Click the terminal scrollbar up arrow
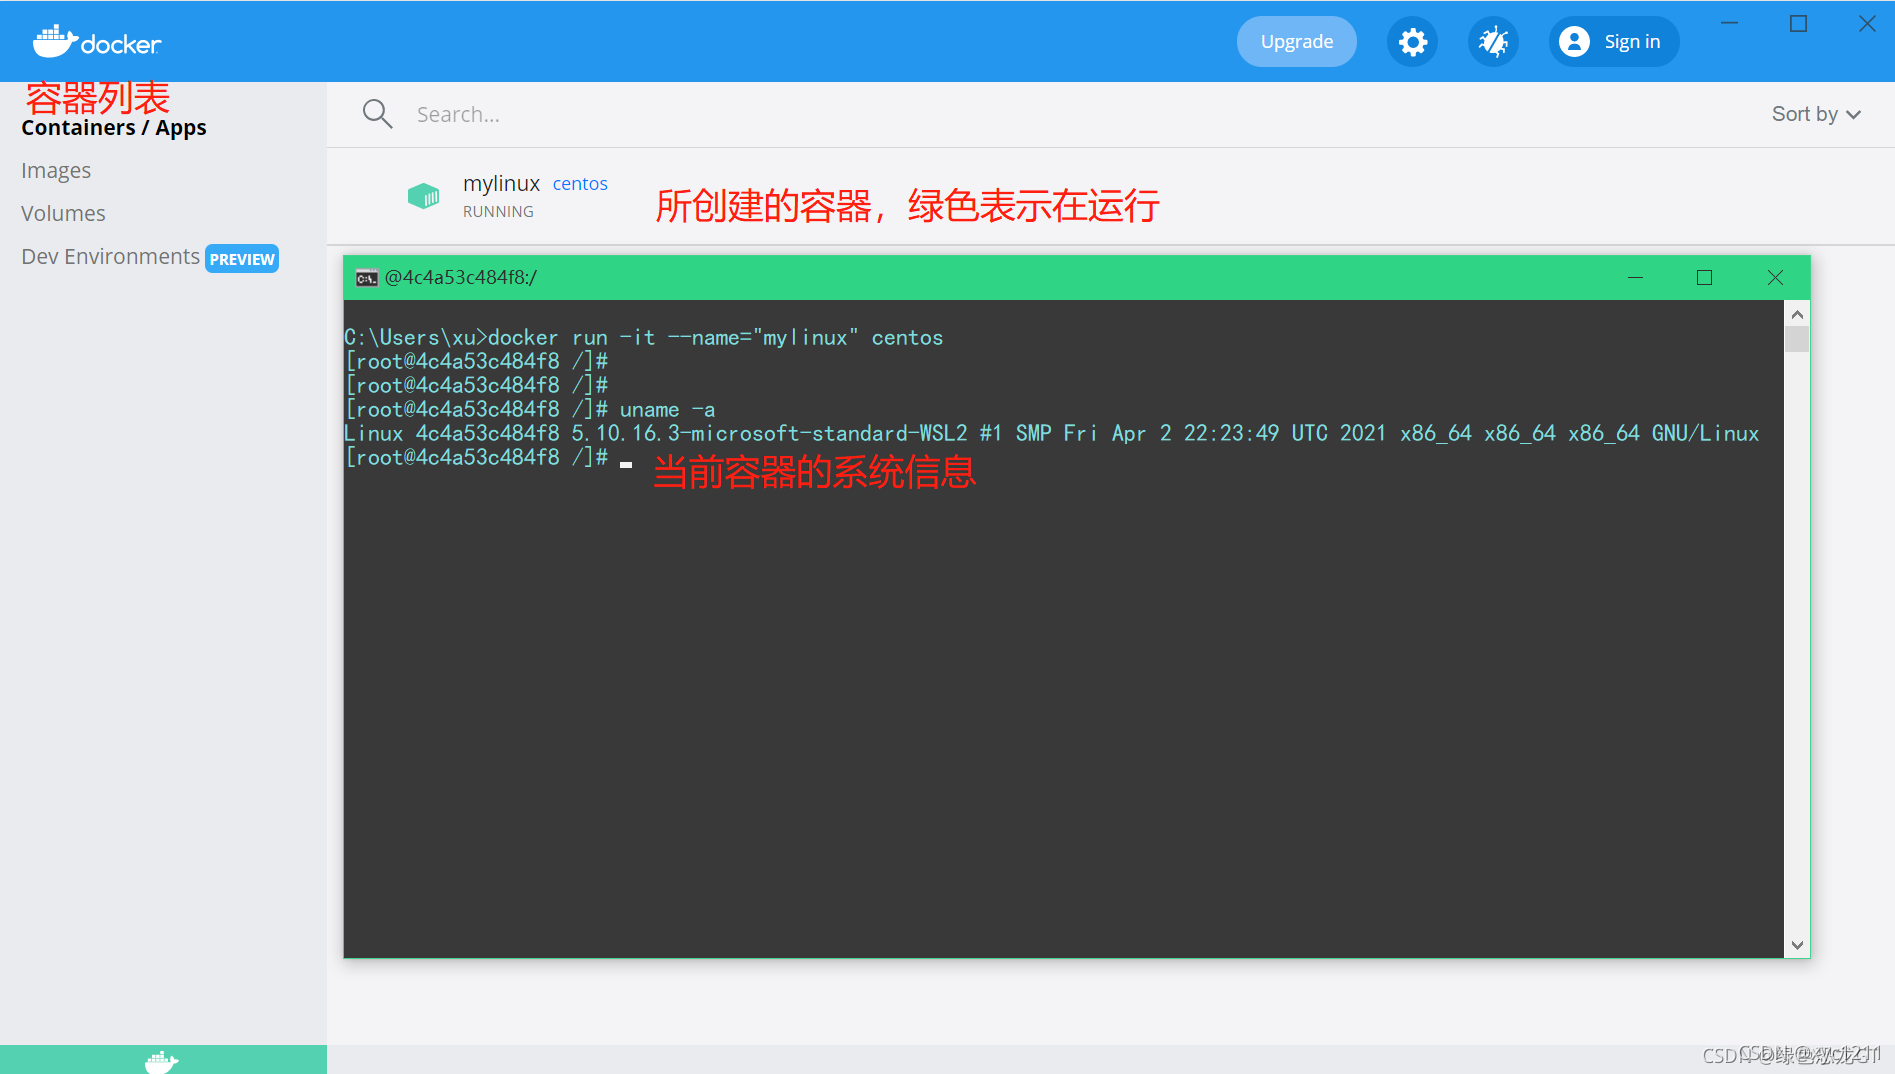The image size is (1895, 1074). [x=1796, y=313]
